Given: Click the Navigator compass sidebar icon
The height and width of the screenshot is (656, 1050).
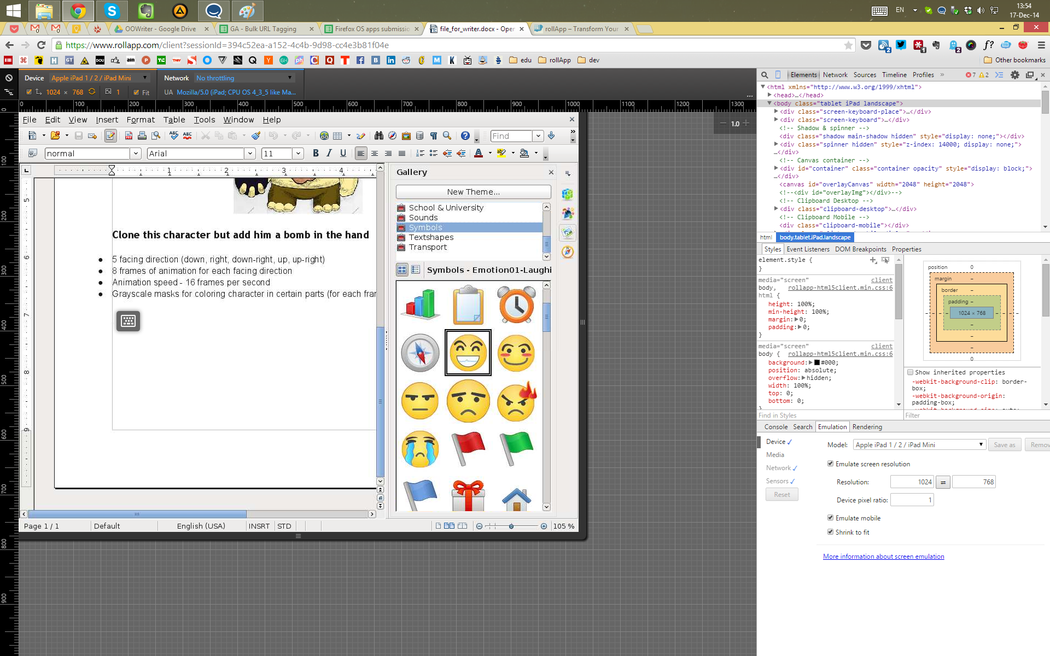Looking at the screenshot, I should click(567, 251).
